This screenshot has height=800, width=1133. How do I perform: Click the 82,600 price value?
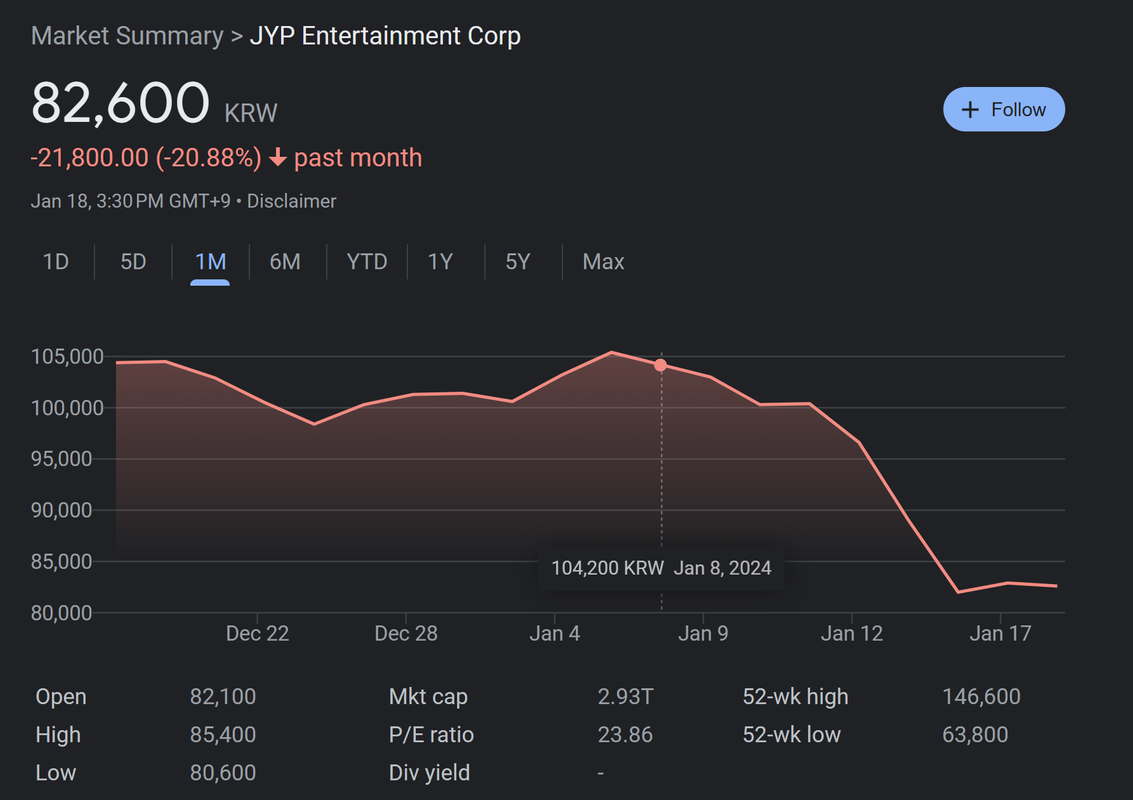[x=121, y=103]
